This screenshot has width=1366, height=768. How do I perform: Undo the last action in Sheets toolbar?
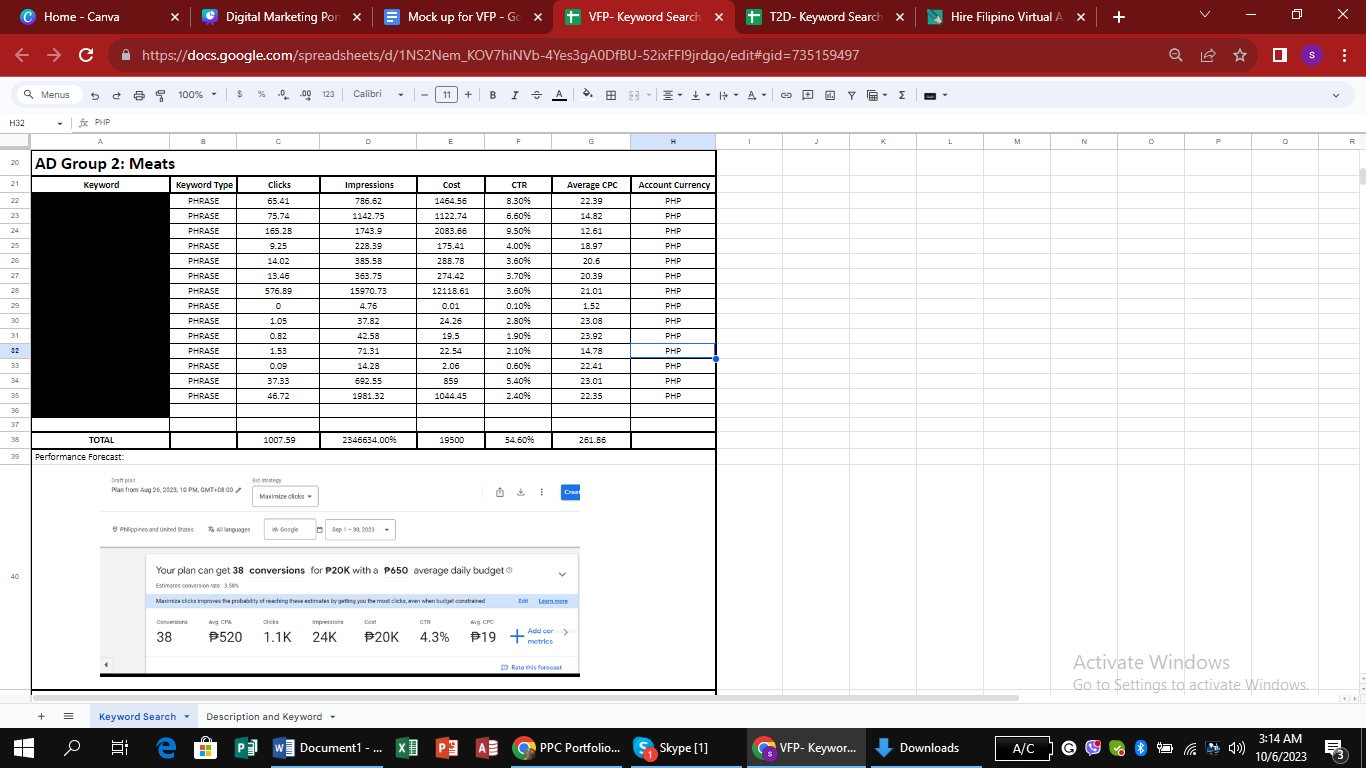(95, 95)
